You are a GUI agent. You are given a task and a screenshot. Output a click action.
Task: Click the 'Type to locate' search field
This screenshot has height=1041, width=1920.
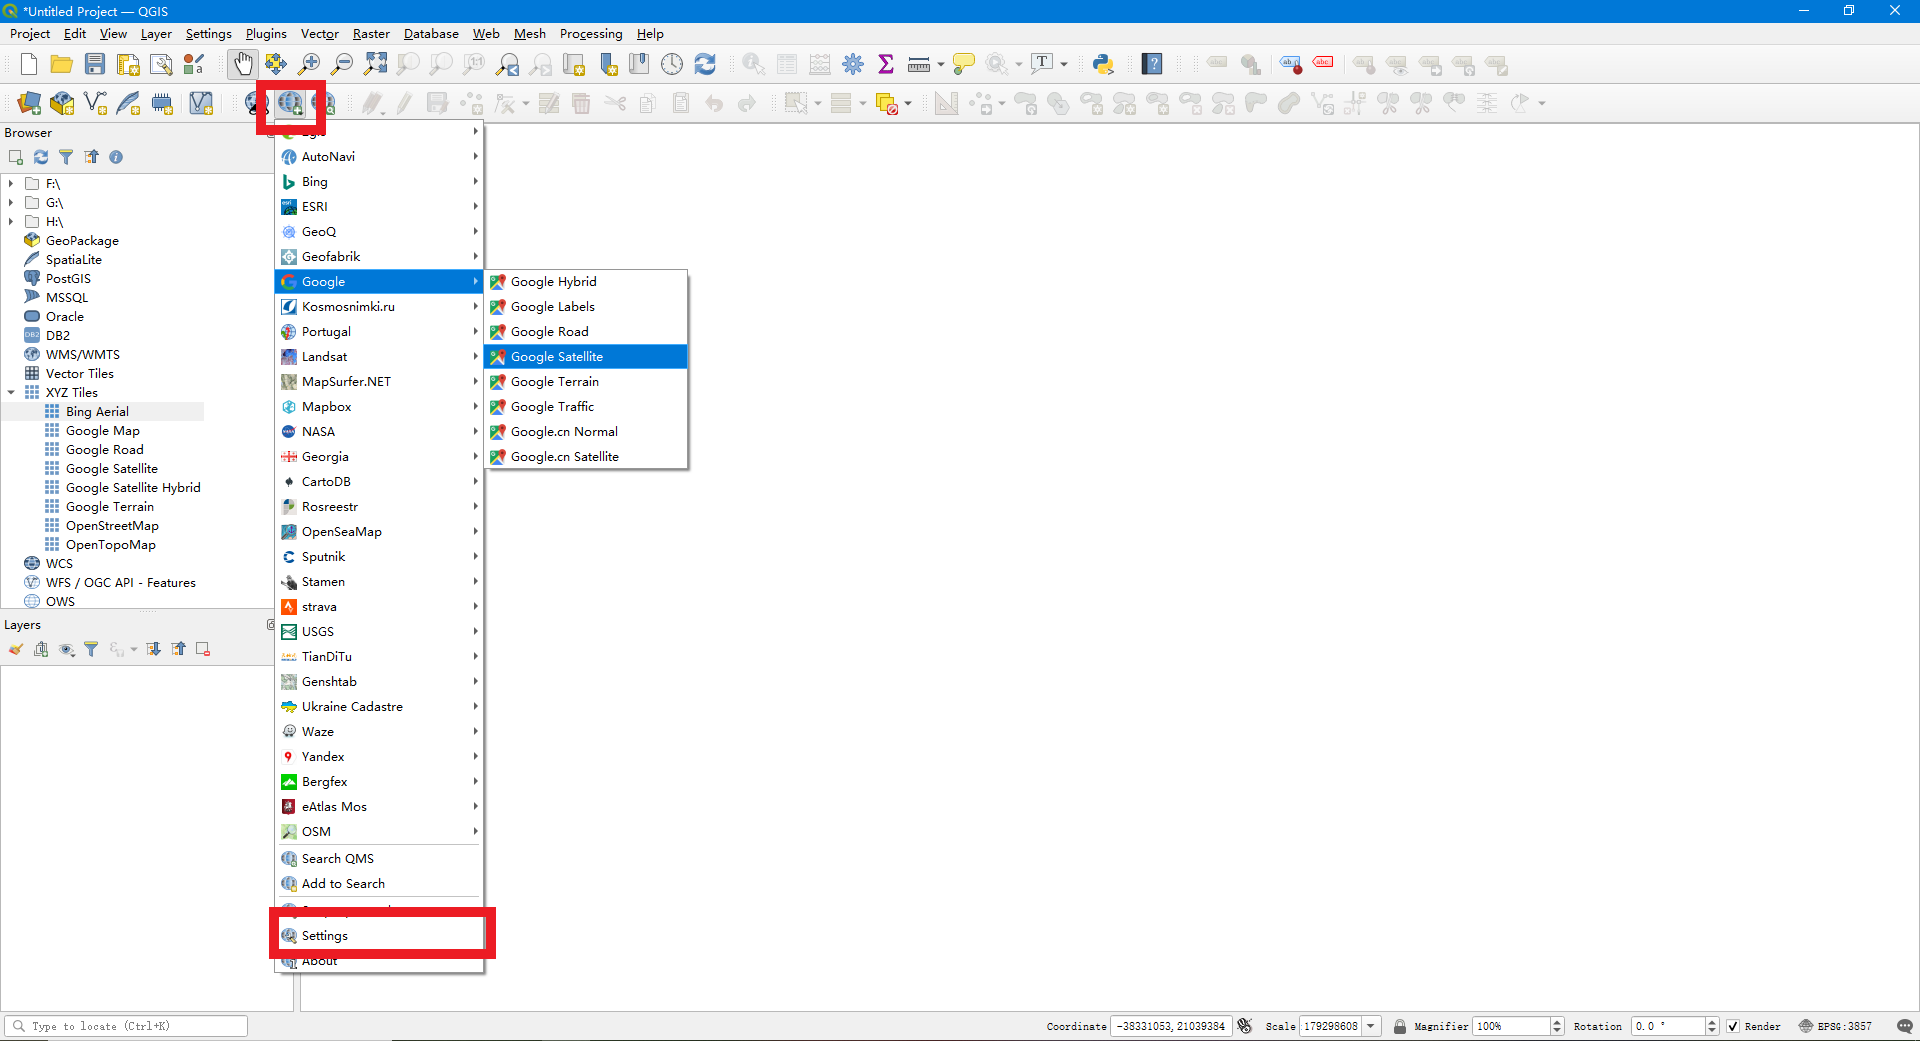coord(126,1027)
